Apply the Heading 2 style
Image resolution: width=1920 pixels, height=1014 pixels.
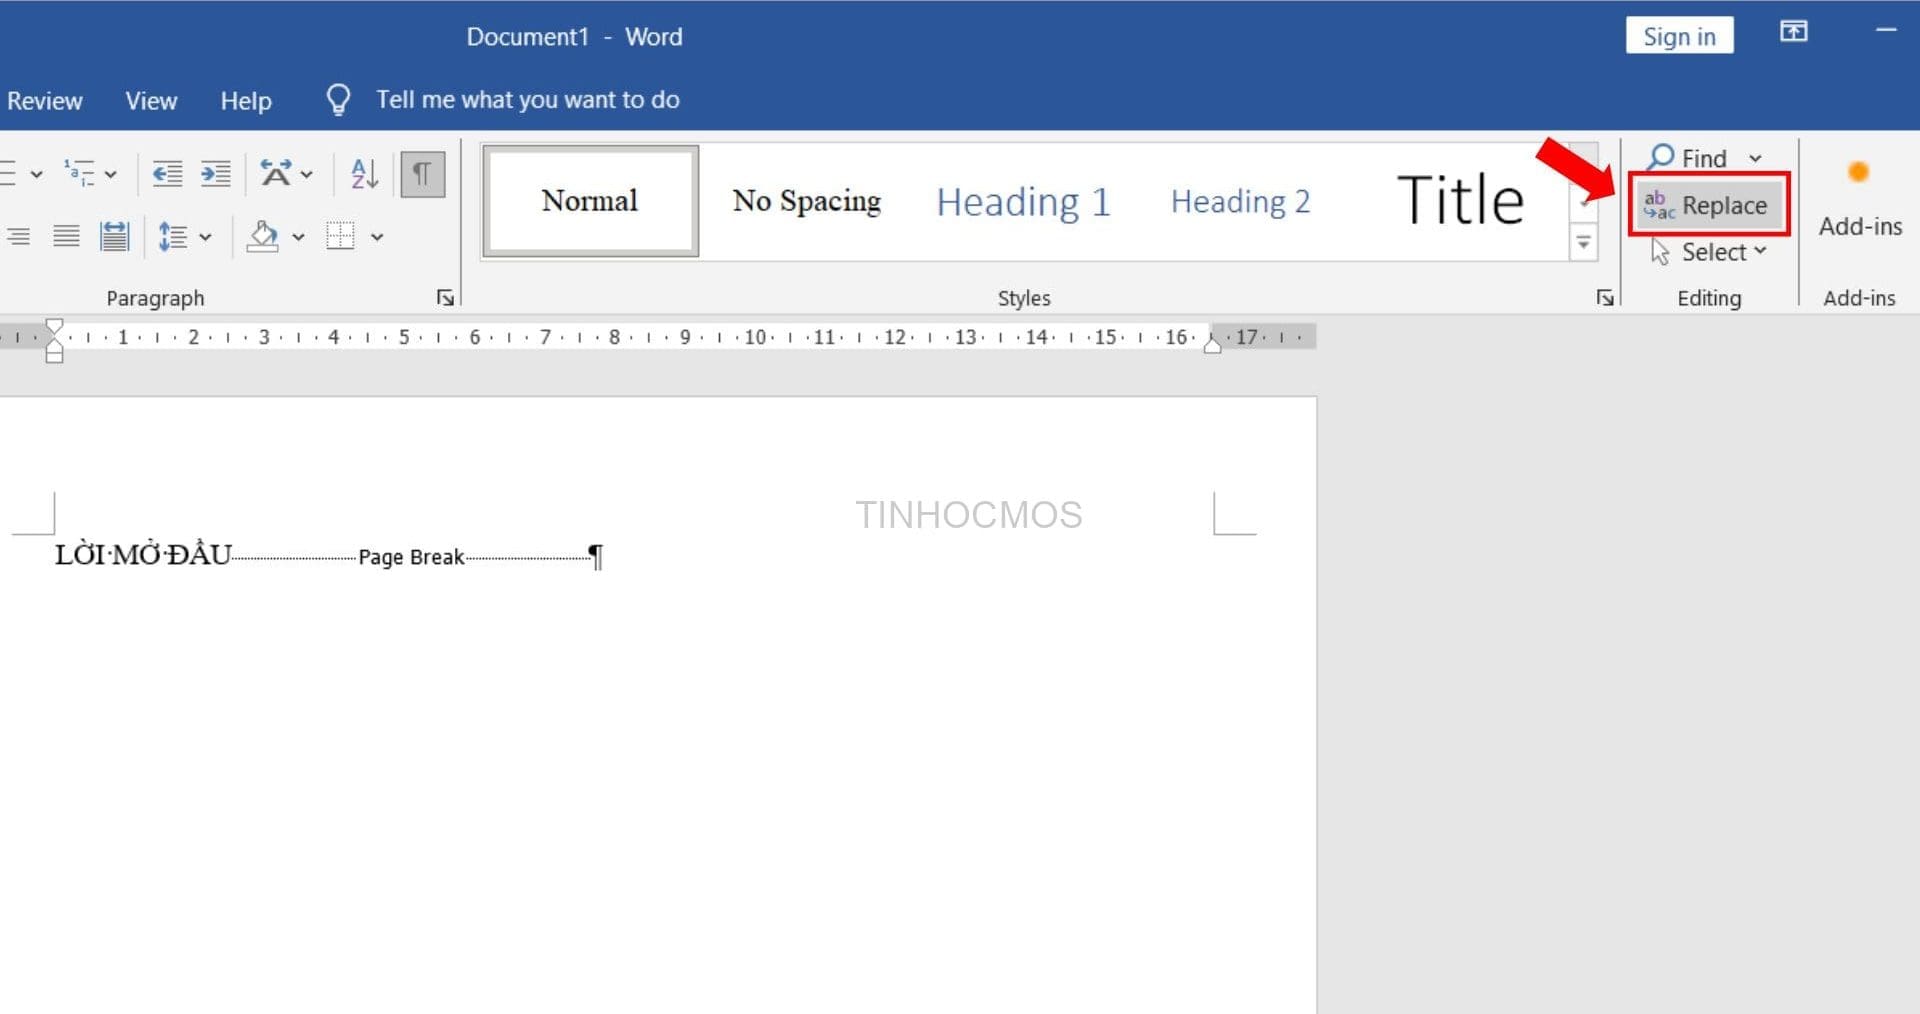pos(1240,202)
